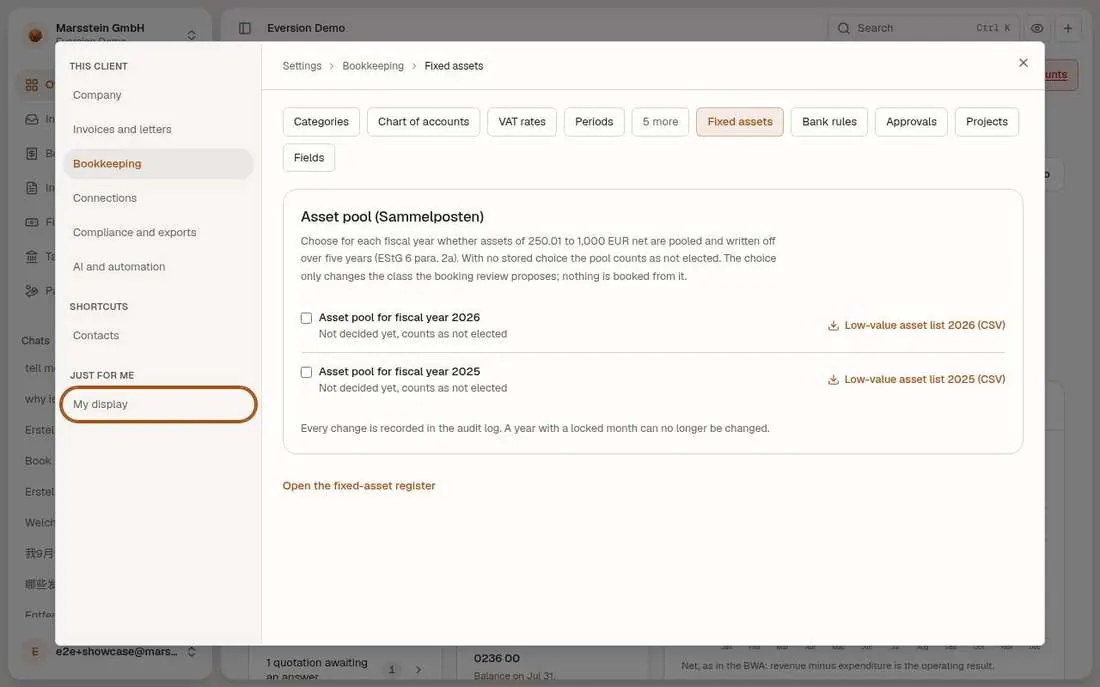Download Low-value asset list 2026 (CSV)
Viewport: 1100px width, 687px height.
[917, 326]
